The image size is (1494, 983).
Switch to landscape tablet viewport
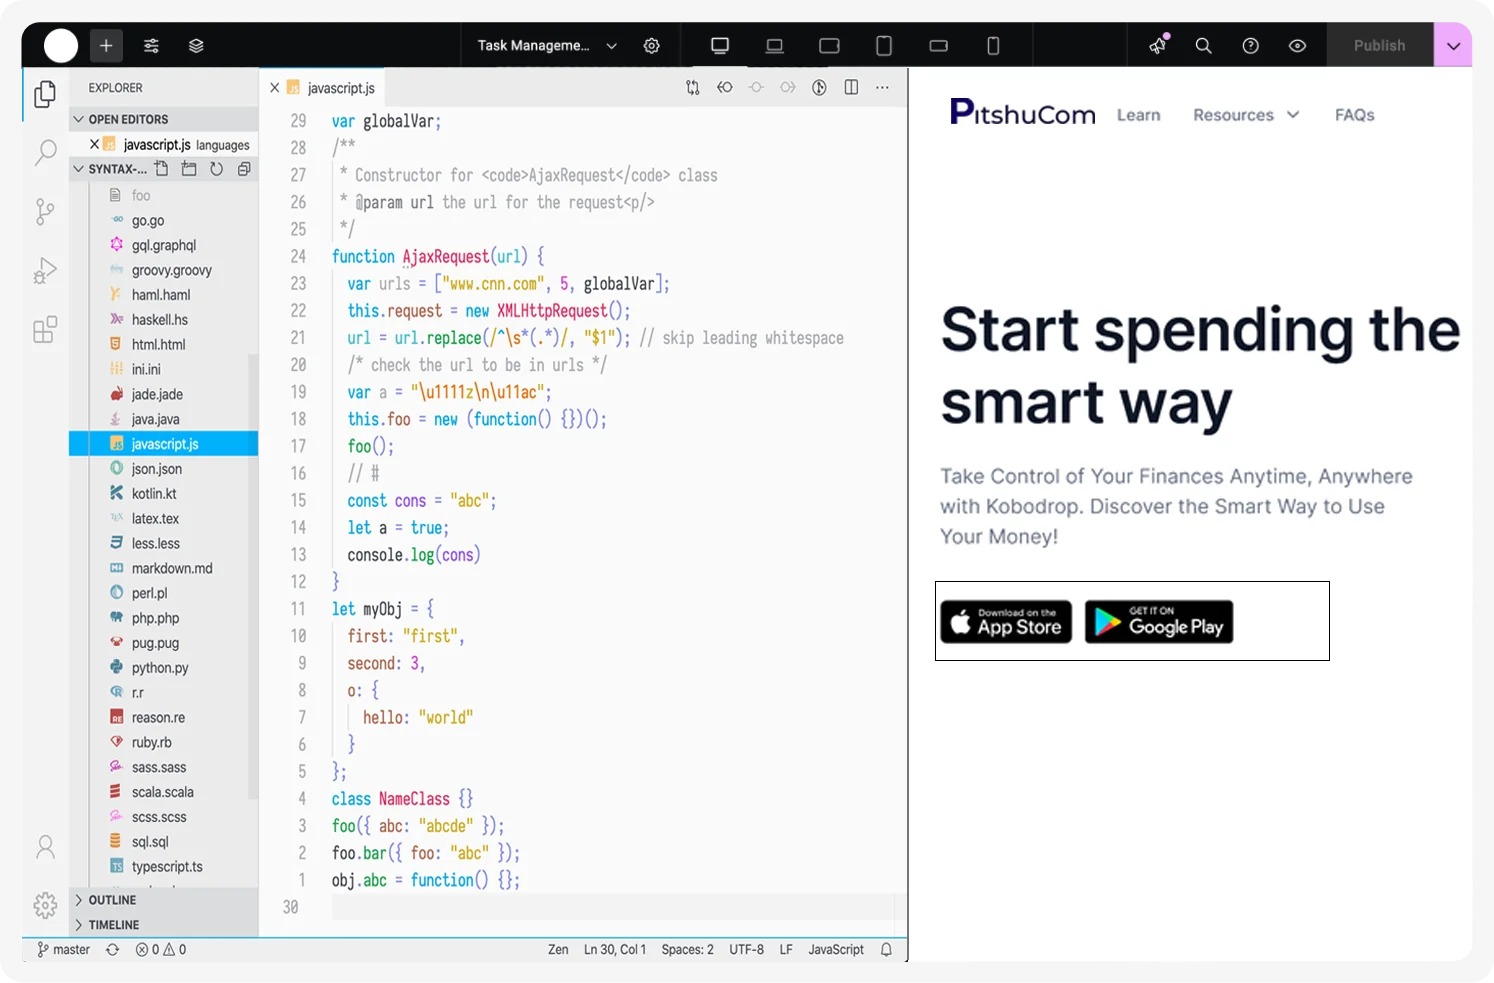point(829,45)
